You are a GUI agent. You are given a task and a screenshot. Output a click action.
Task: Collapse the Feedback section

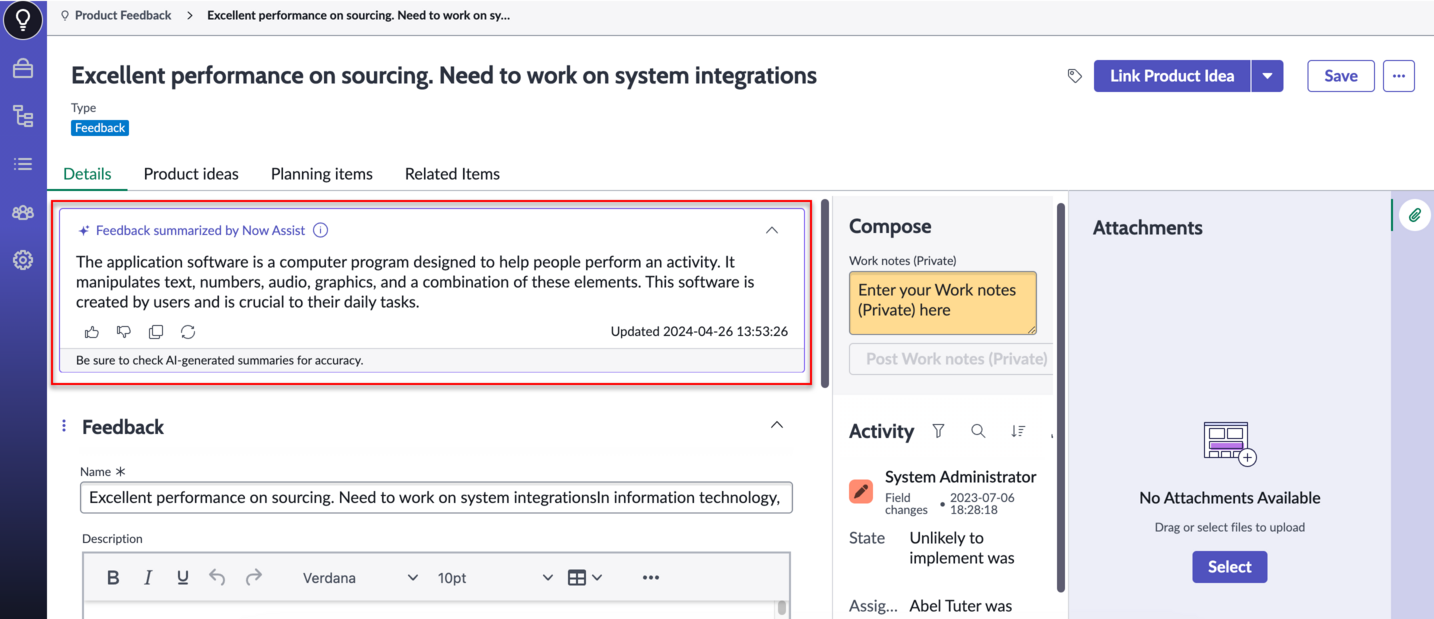[777, 425]
